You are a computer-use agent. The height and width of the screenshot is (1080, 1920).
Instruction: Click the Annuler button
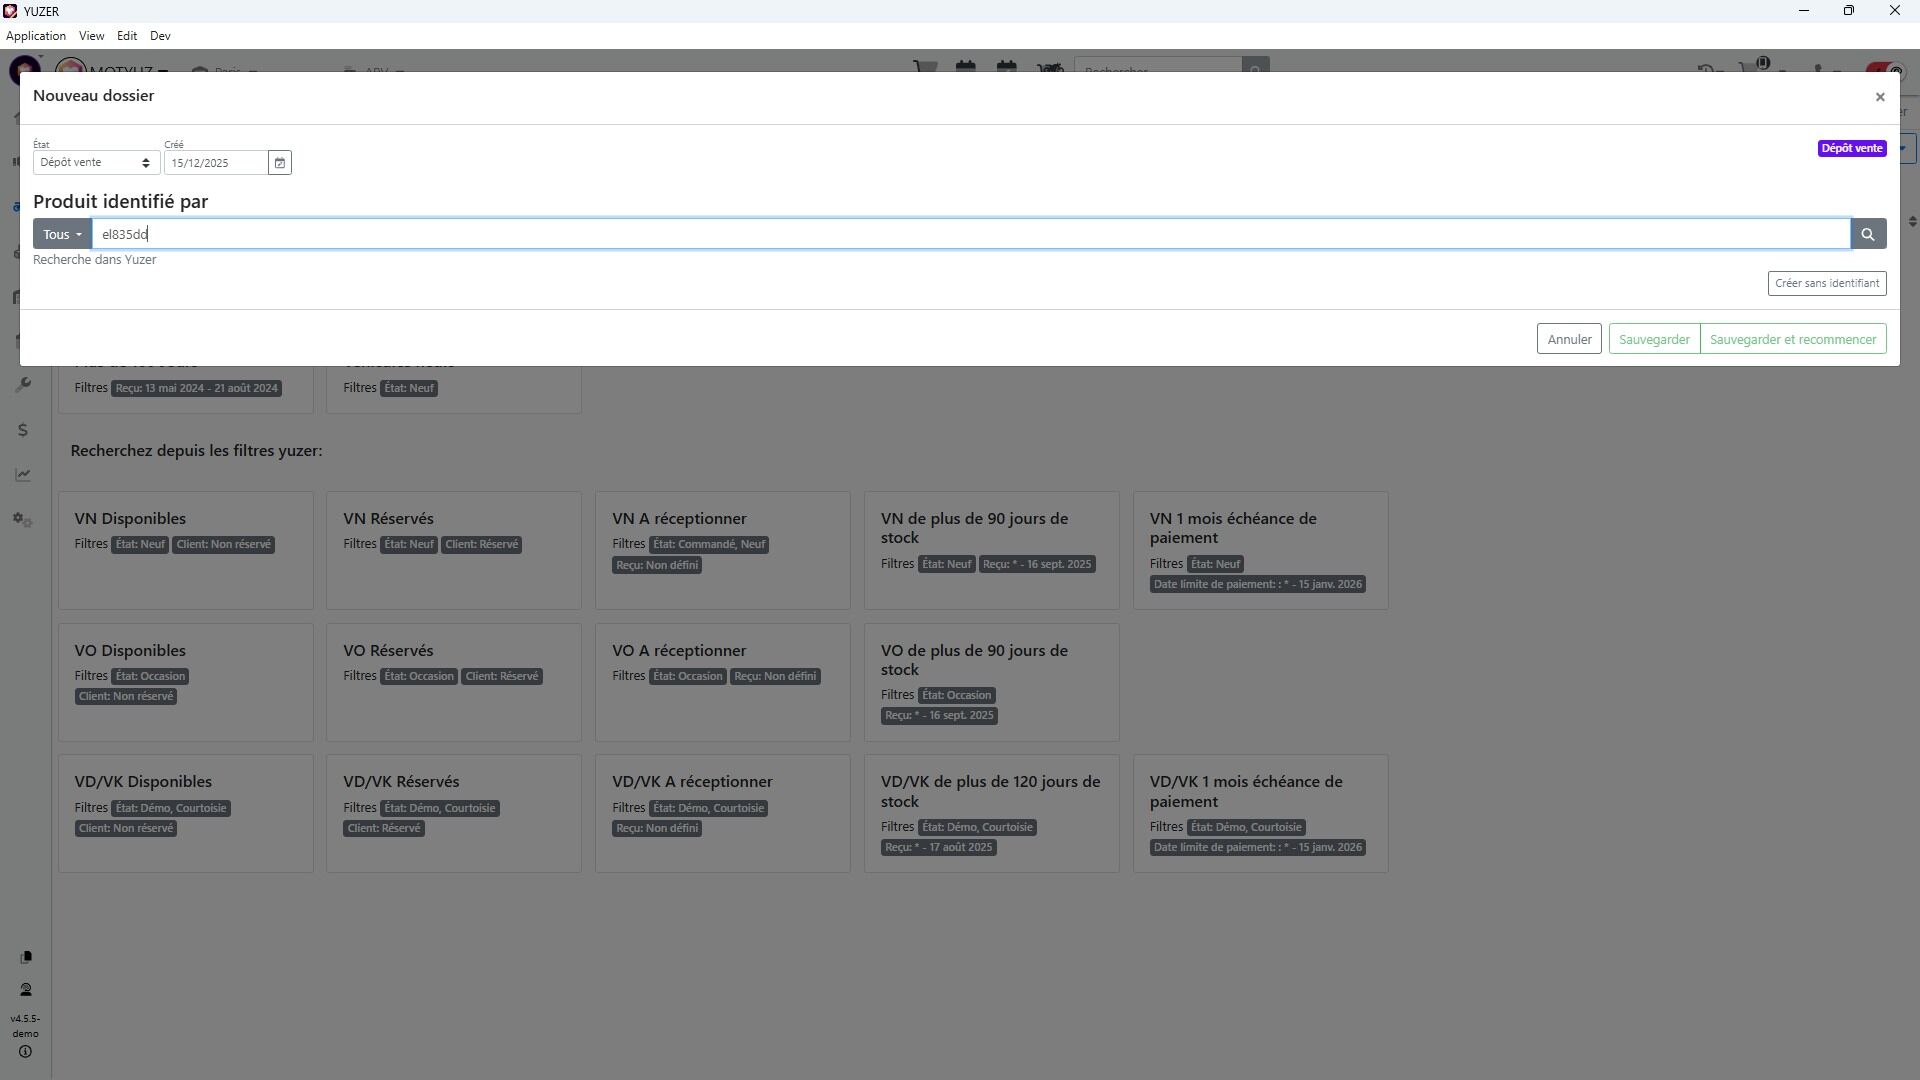pos(1568,339)
